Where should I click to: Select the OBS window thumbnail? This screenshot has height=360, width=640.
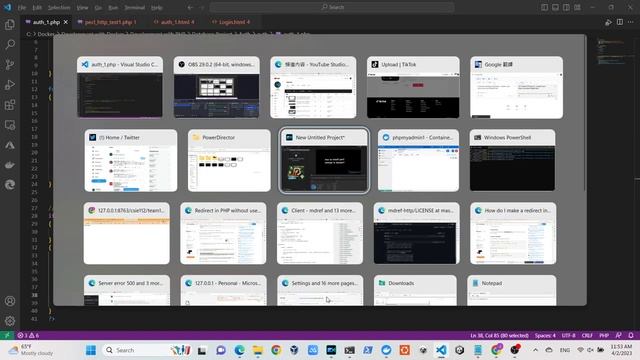click(x=216, y=87)
